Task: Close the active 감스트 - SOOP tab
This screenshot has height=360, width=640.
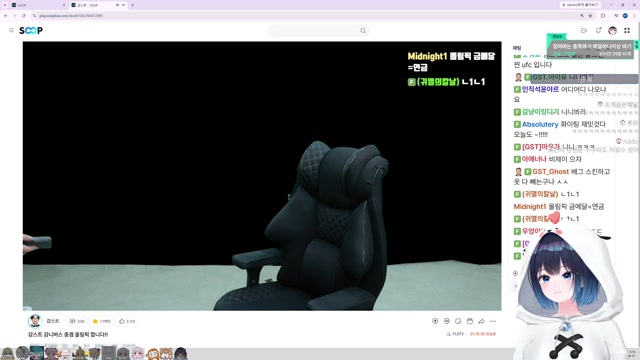Action: tap(123, 5)
